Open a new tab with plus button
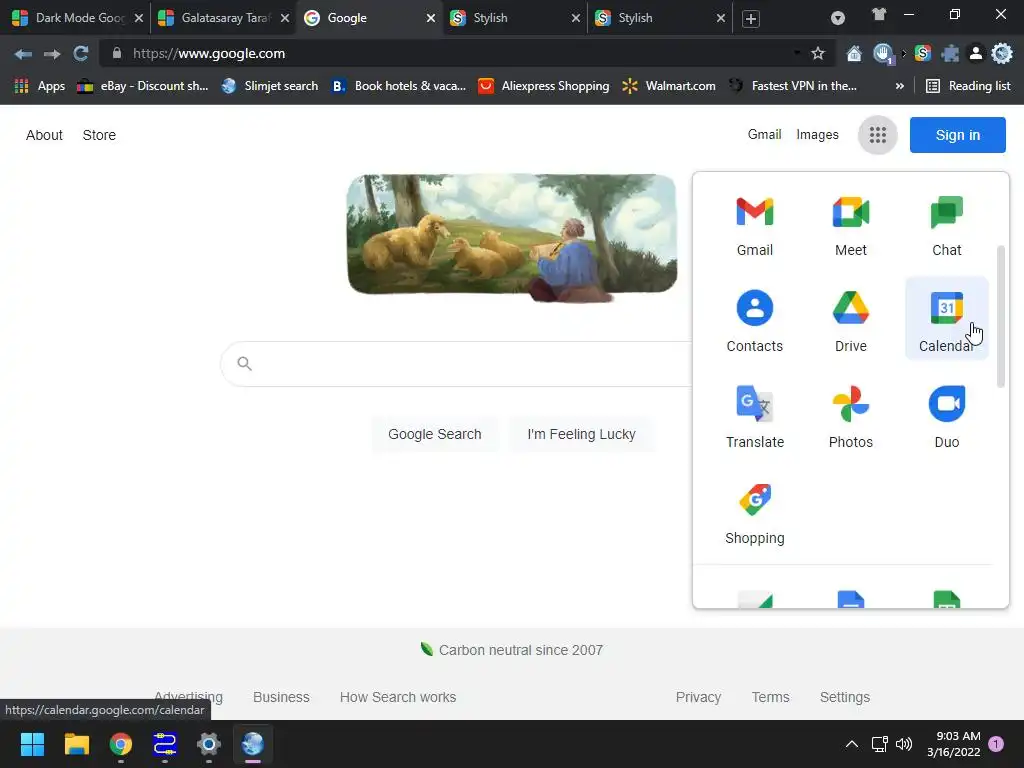This screenshot has width=1024, height=768. [750, 18]
